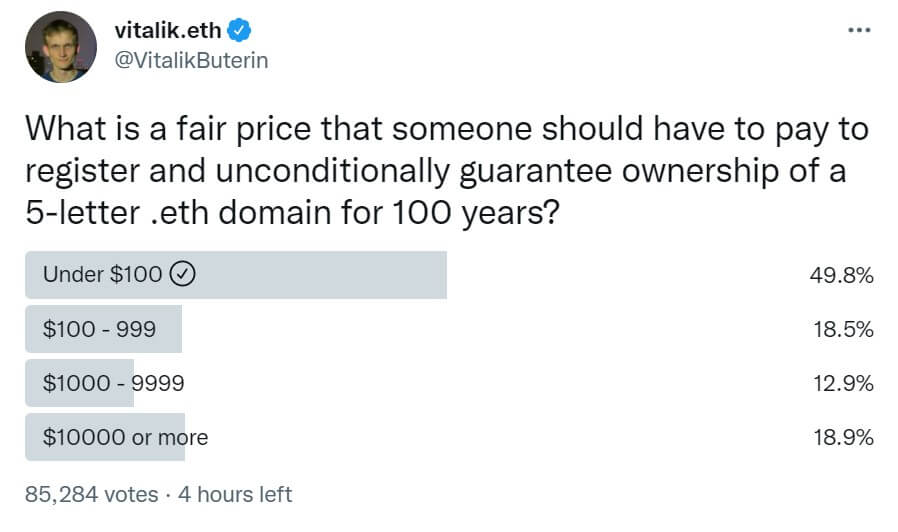Click the 85,284 votes count
898x532 pixels.
point(91,494)
